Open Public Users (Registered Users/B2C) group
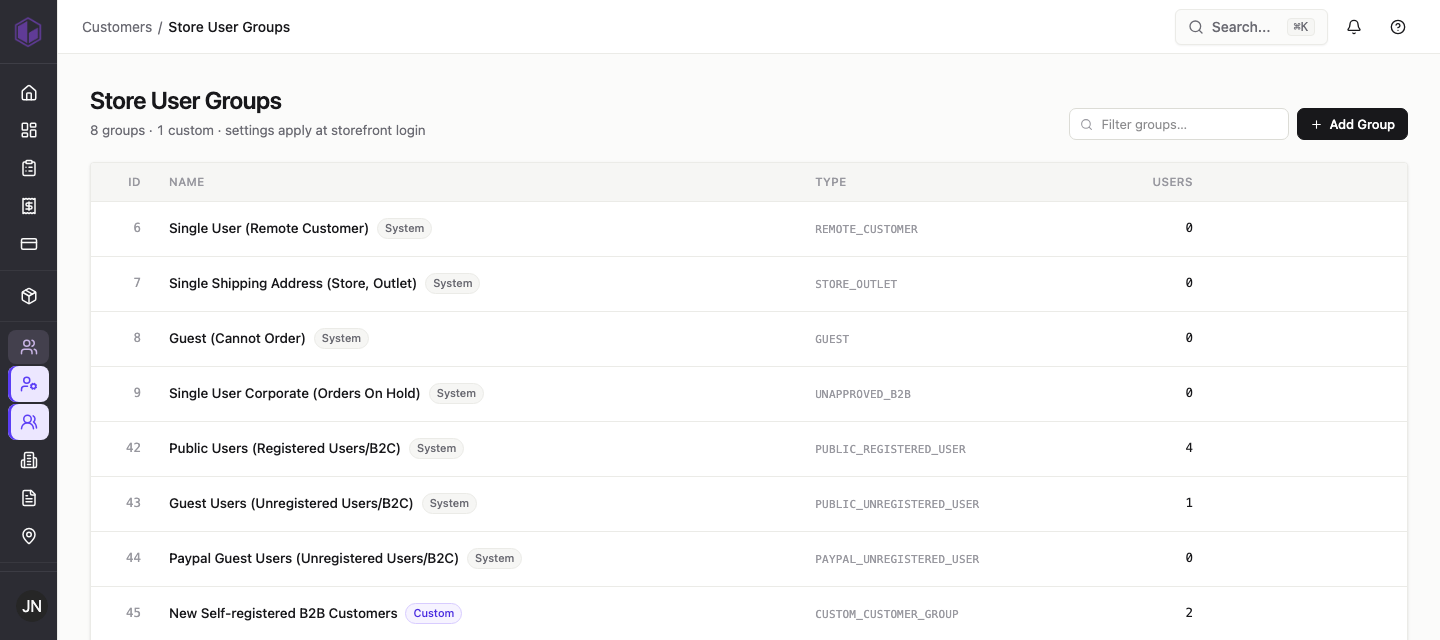The image size is (1440, 640). [x=285, y=448]
